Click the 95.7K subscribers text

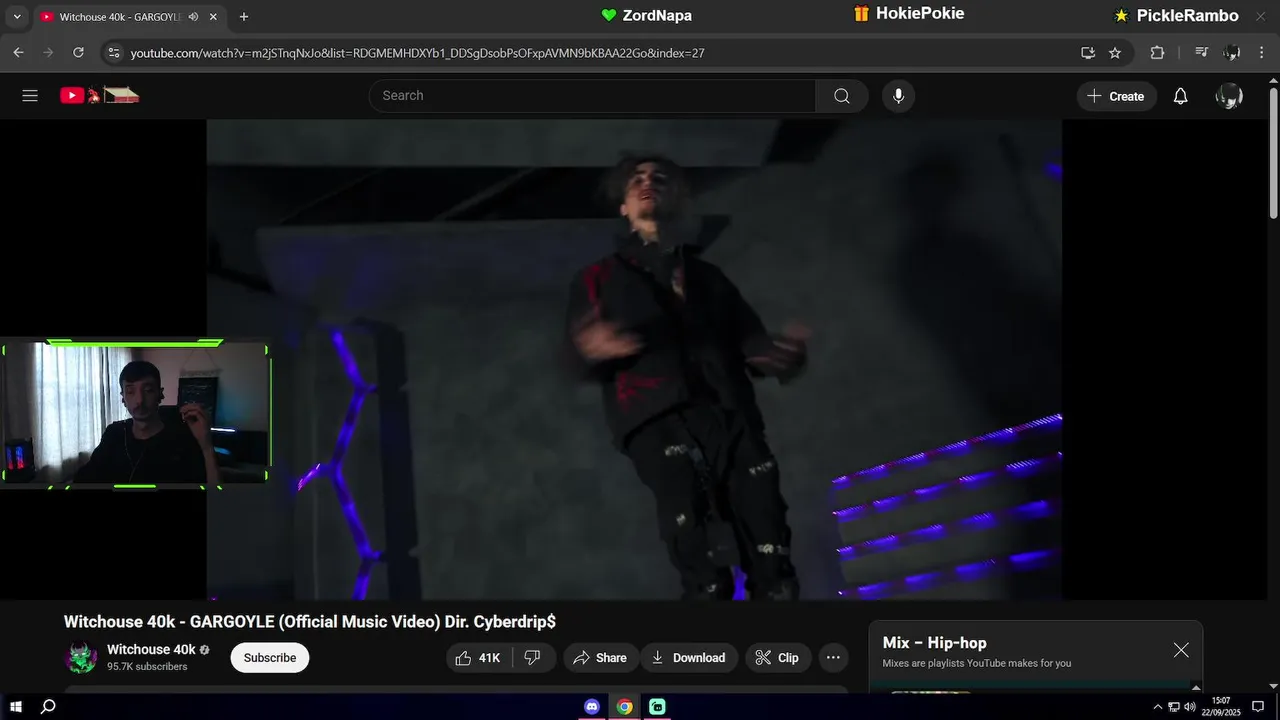[147, 667]
